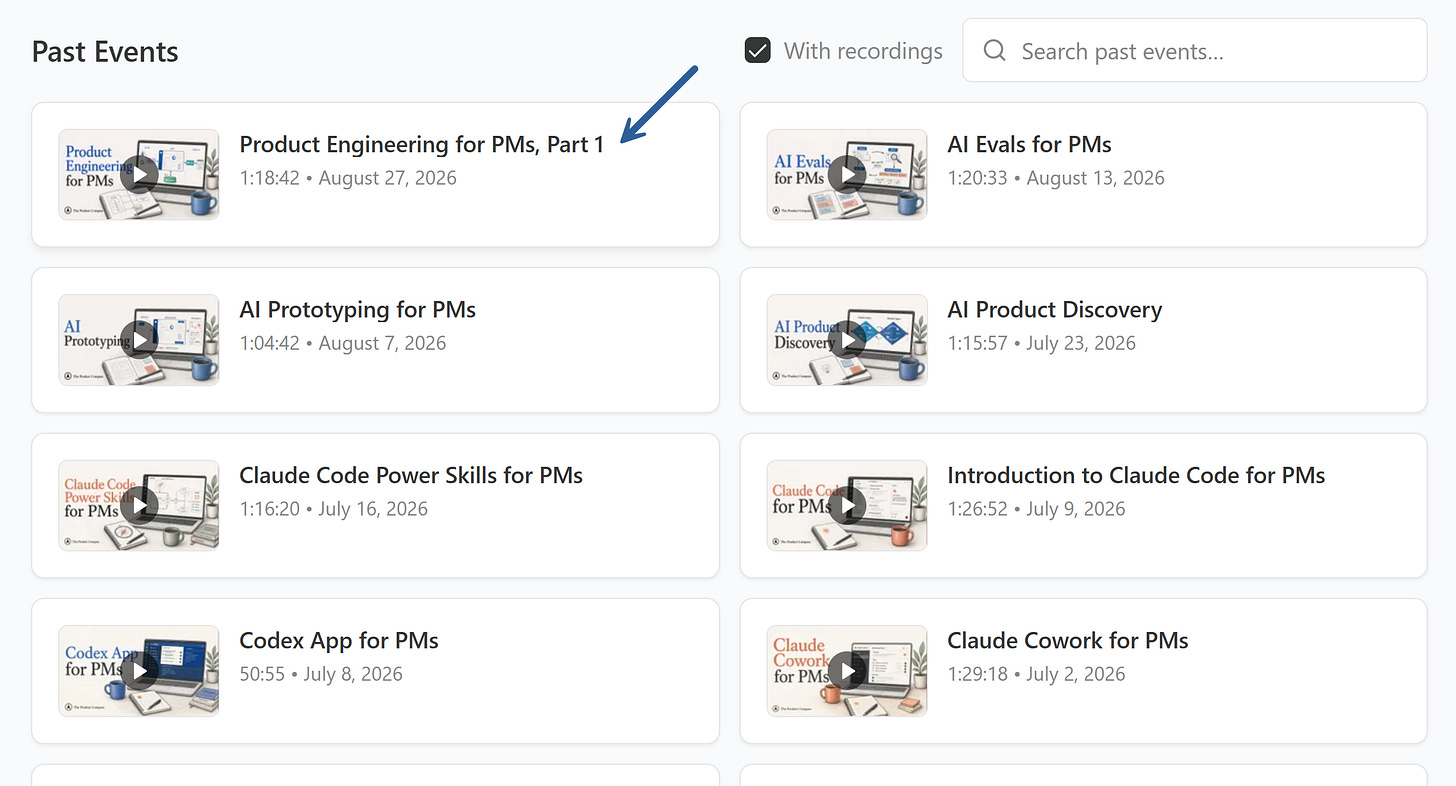Open Product Engineering for PMs, Part 1 title

(x=422, y=144)
